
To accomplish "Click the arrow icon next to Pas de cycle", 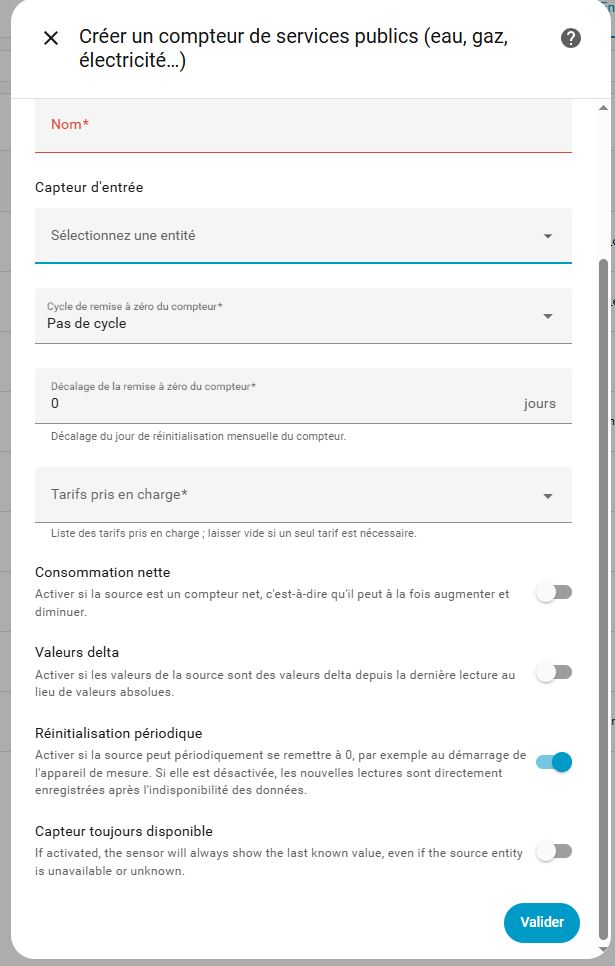I will click(x=548, y=316).
